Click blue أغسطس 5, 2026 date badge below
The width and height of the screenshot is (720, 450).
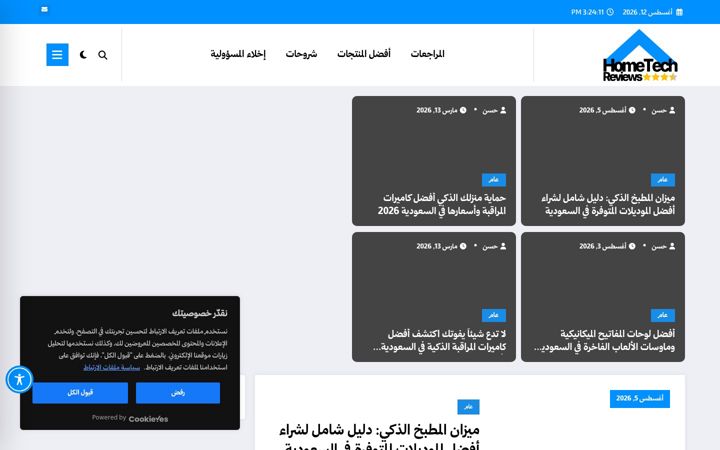pos(640,399)
